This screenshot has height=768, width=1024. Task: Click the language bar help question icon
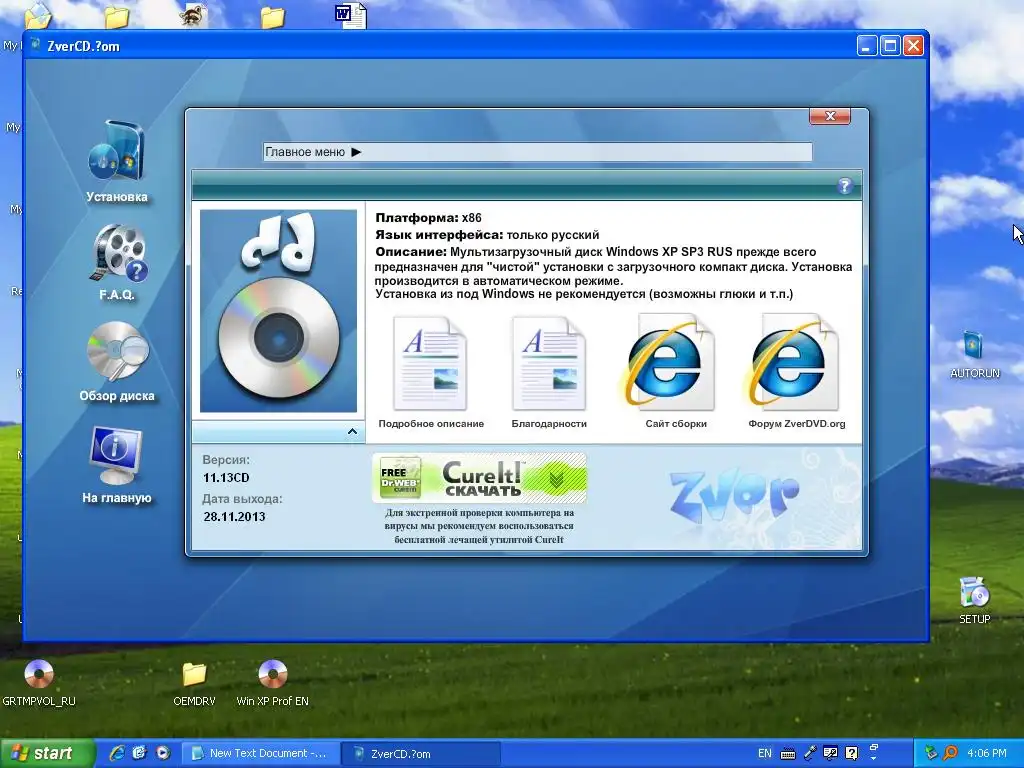[852, 753]
